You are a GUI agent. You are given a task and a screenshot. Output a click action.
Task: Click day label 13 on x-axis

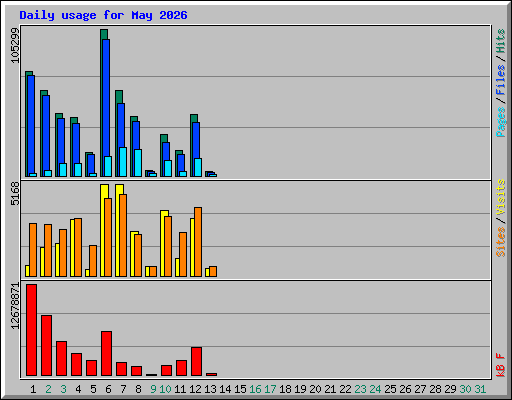click(210, 389)
